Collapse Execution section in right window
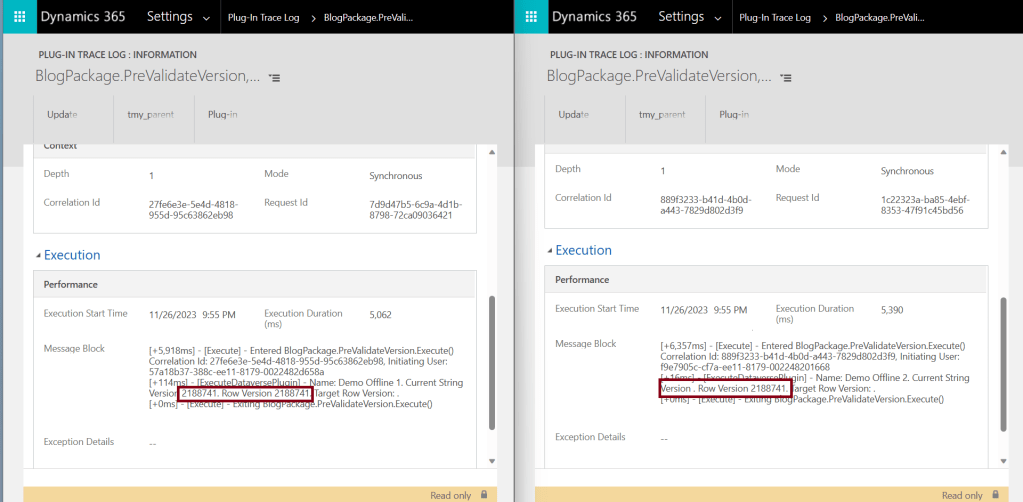Viewport: 1023px width, 502px height. pyautogui.click(x=580, y=250)
